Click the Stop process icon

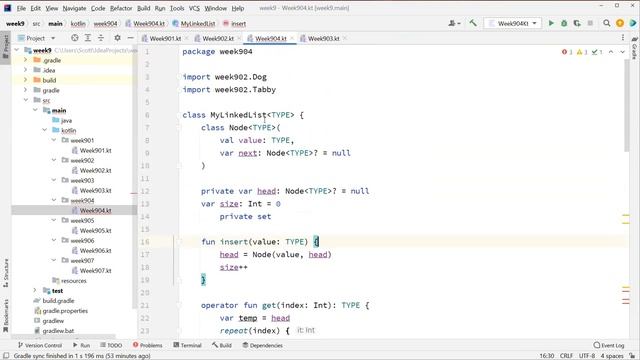(590, 23)
